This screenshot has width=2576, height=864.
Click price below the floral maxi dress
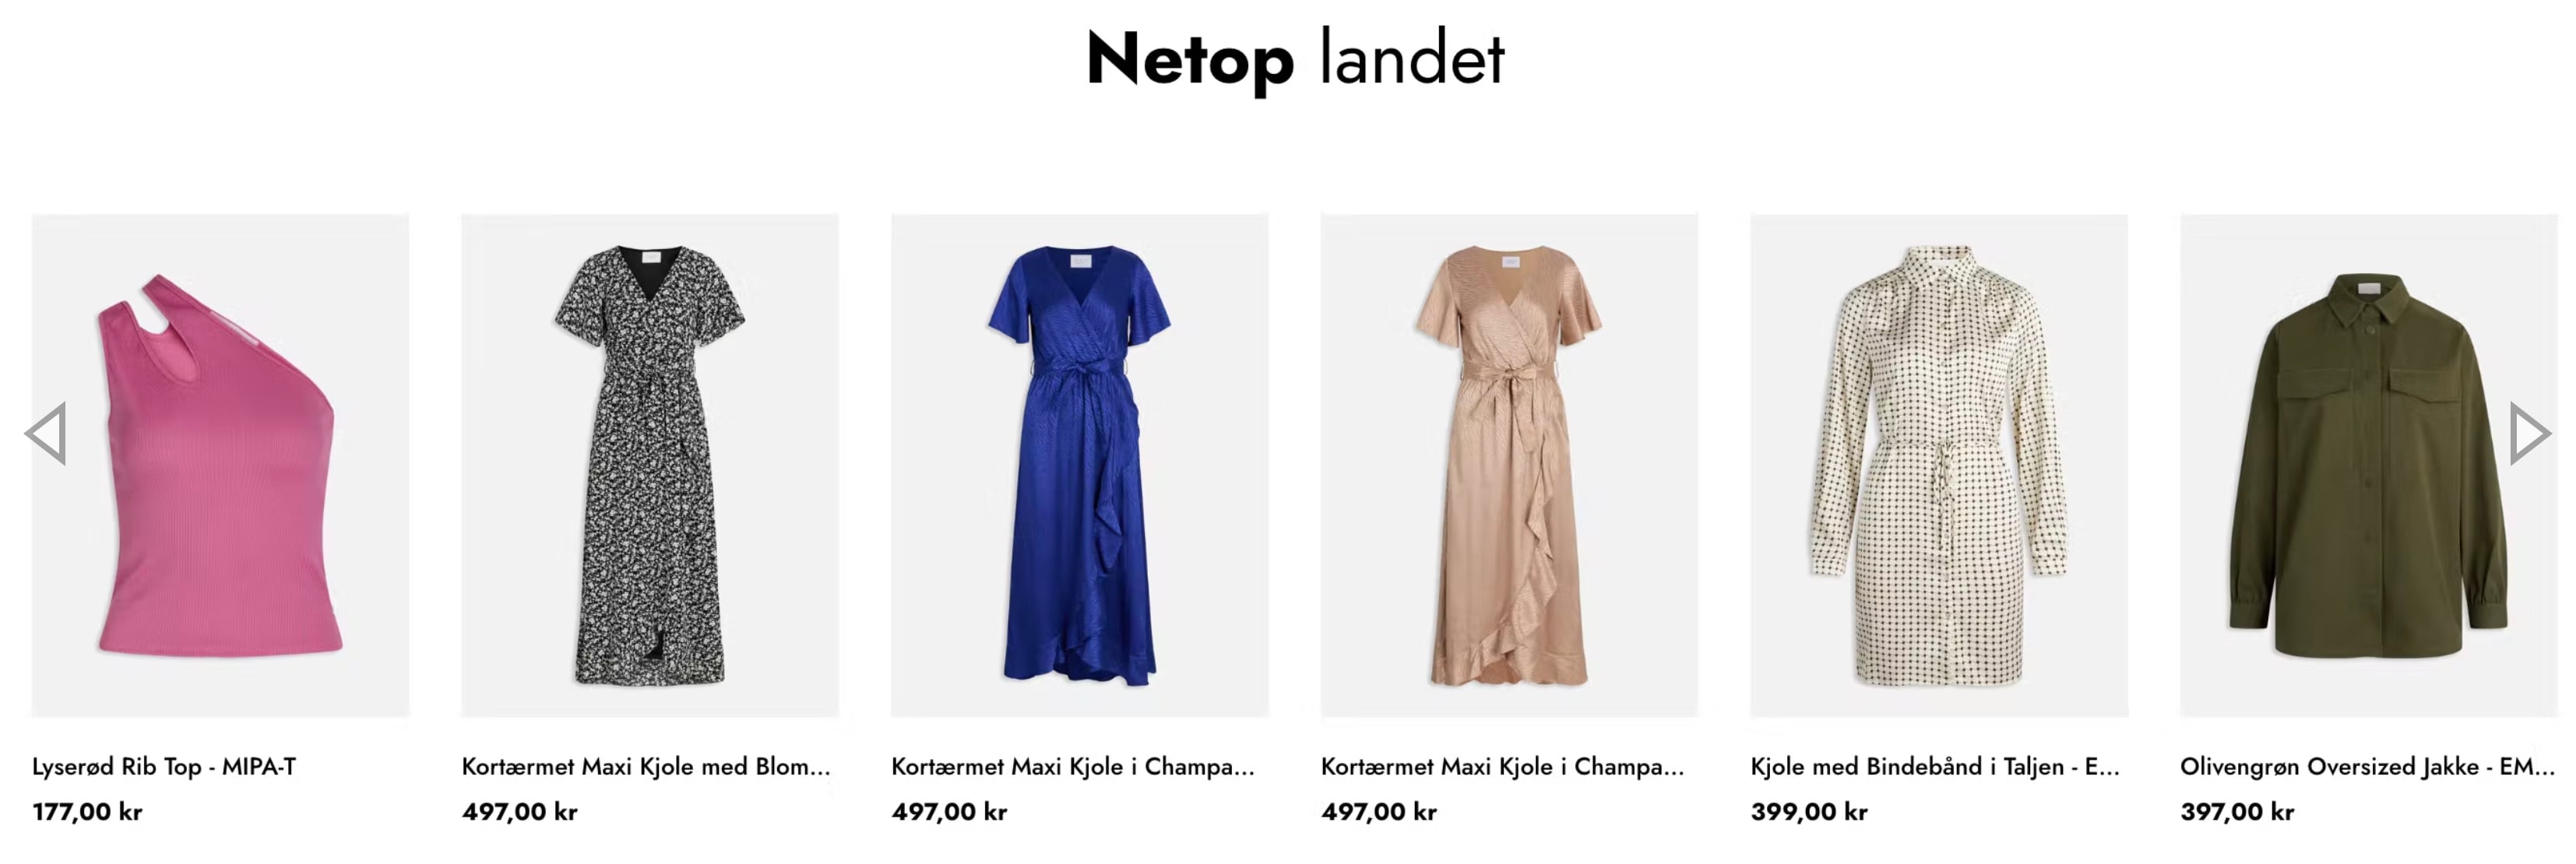click(520, 812)
